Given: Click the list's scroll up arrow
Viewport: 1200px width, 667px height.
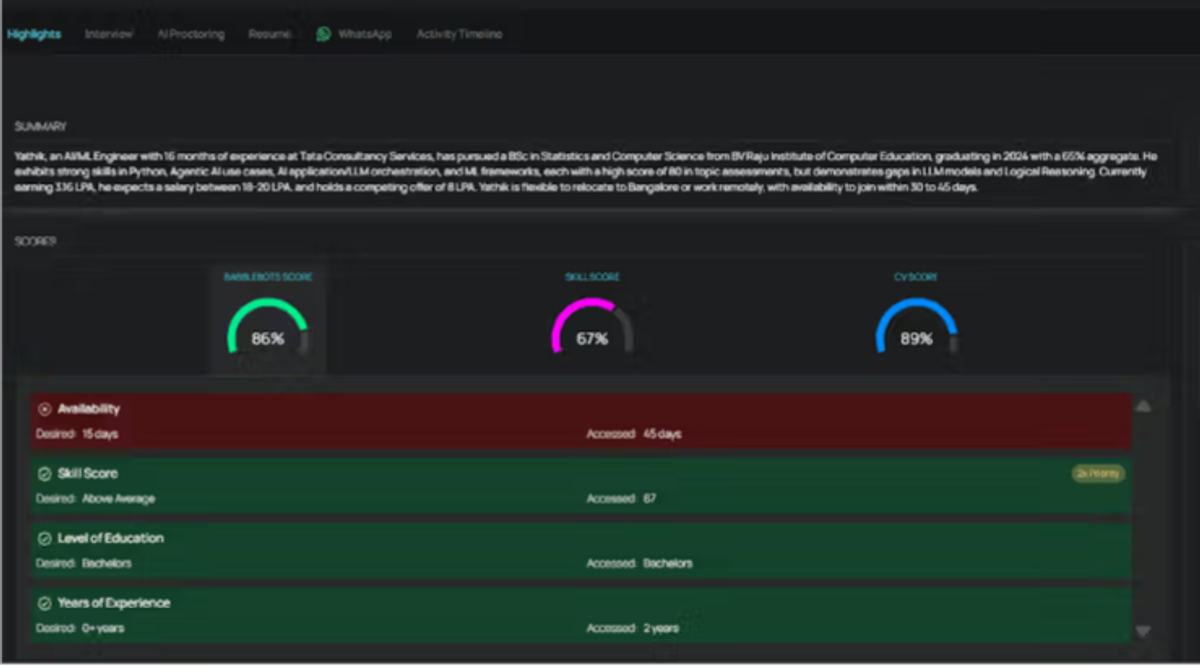Looking at the screenshot, I should (1143, 407).
